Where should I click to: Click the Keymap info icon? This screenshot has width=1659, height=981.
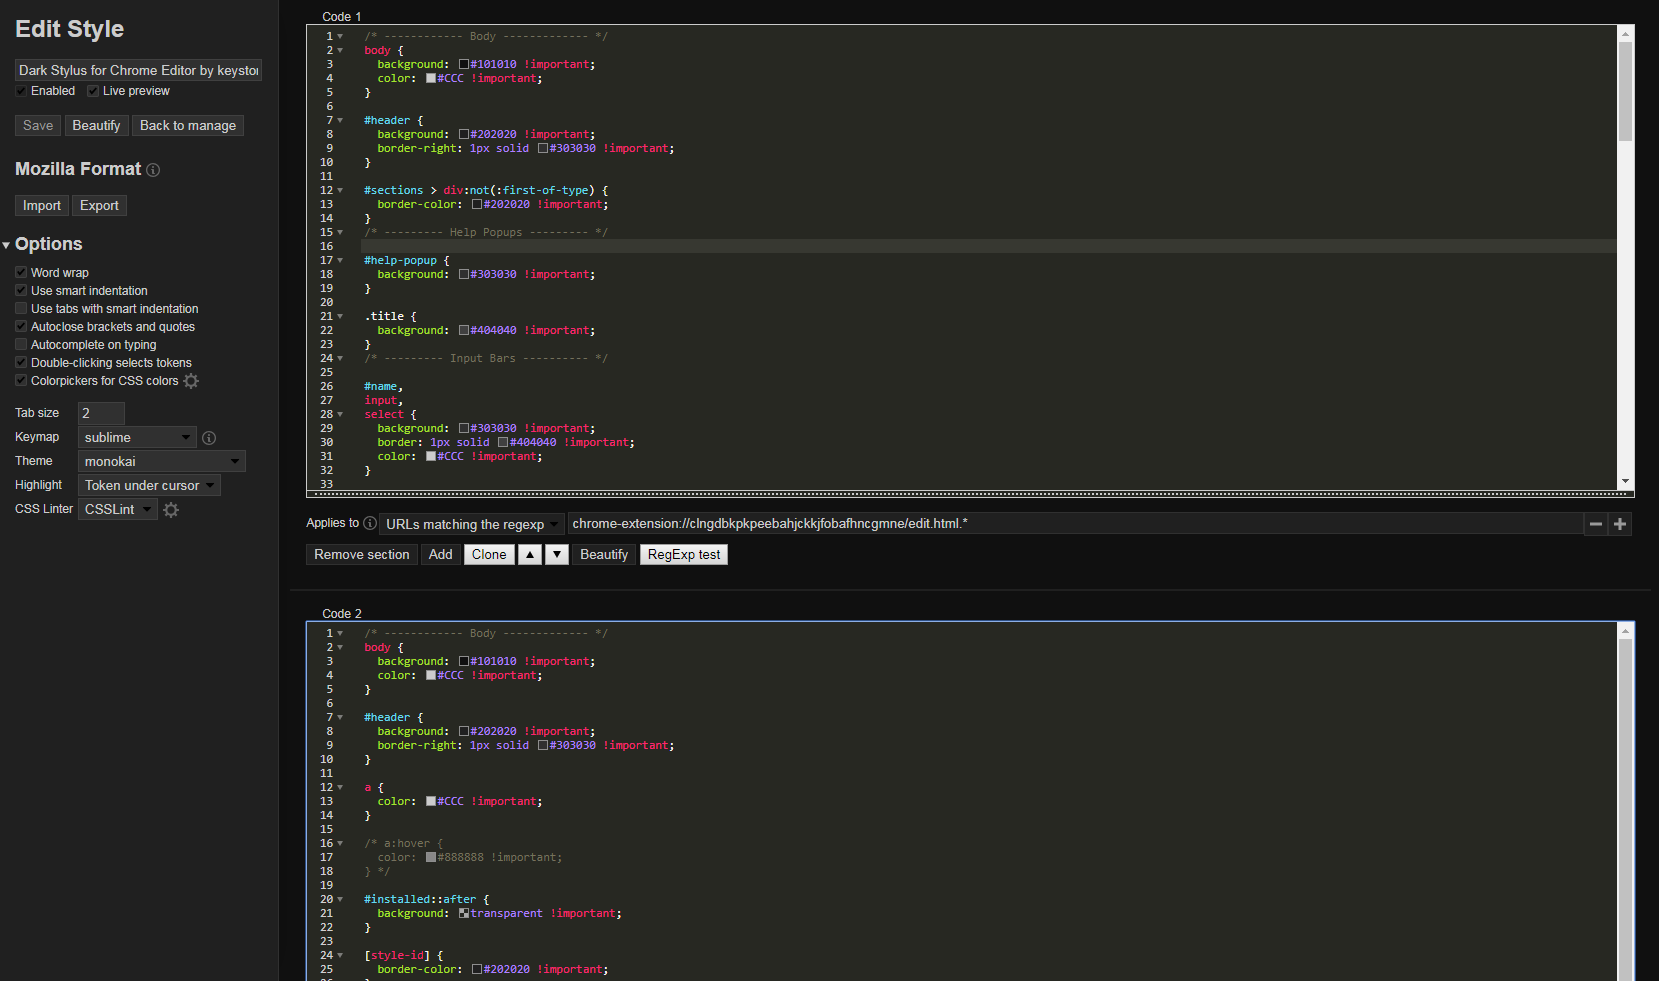click(x=209, y=438)
